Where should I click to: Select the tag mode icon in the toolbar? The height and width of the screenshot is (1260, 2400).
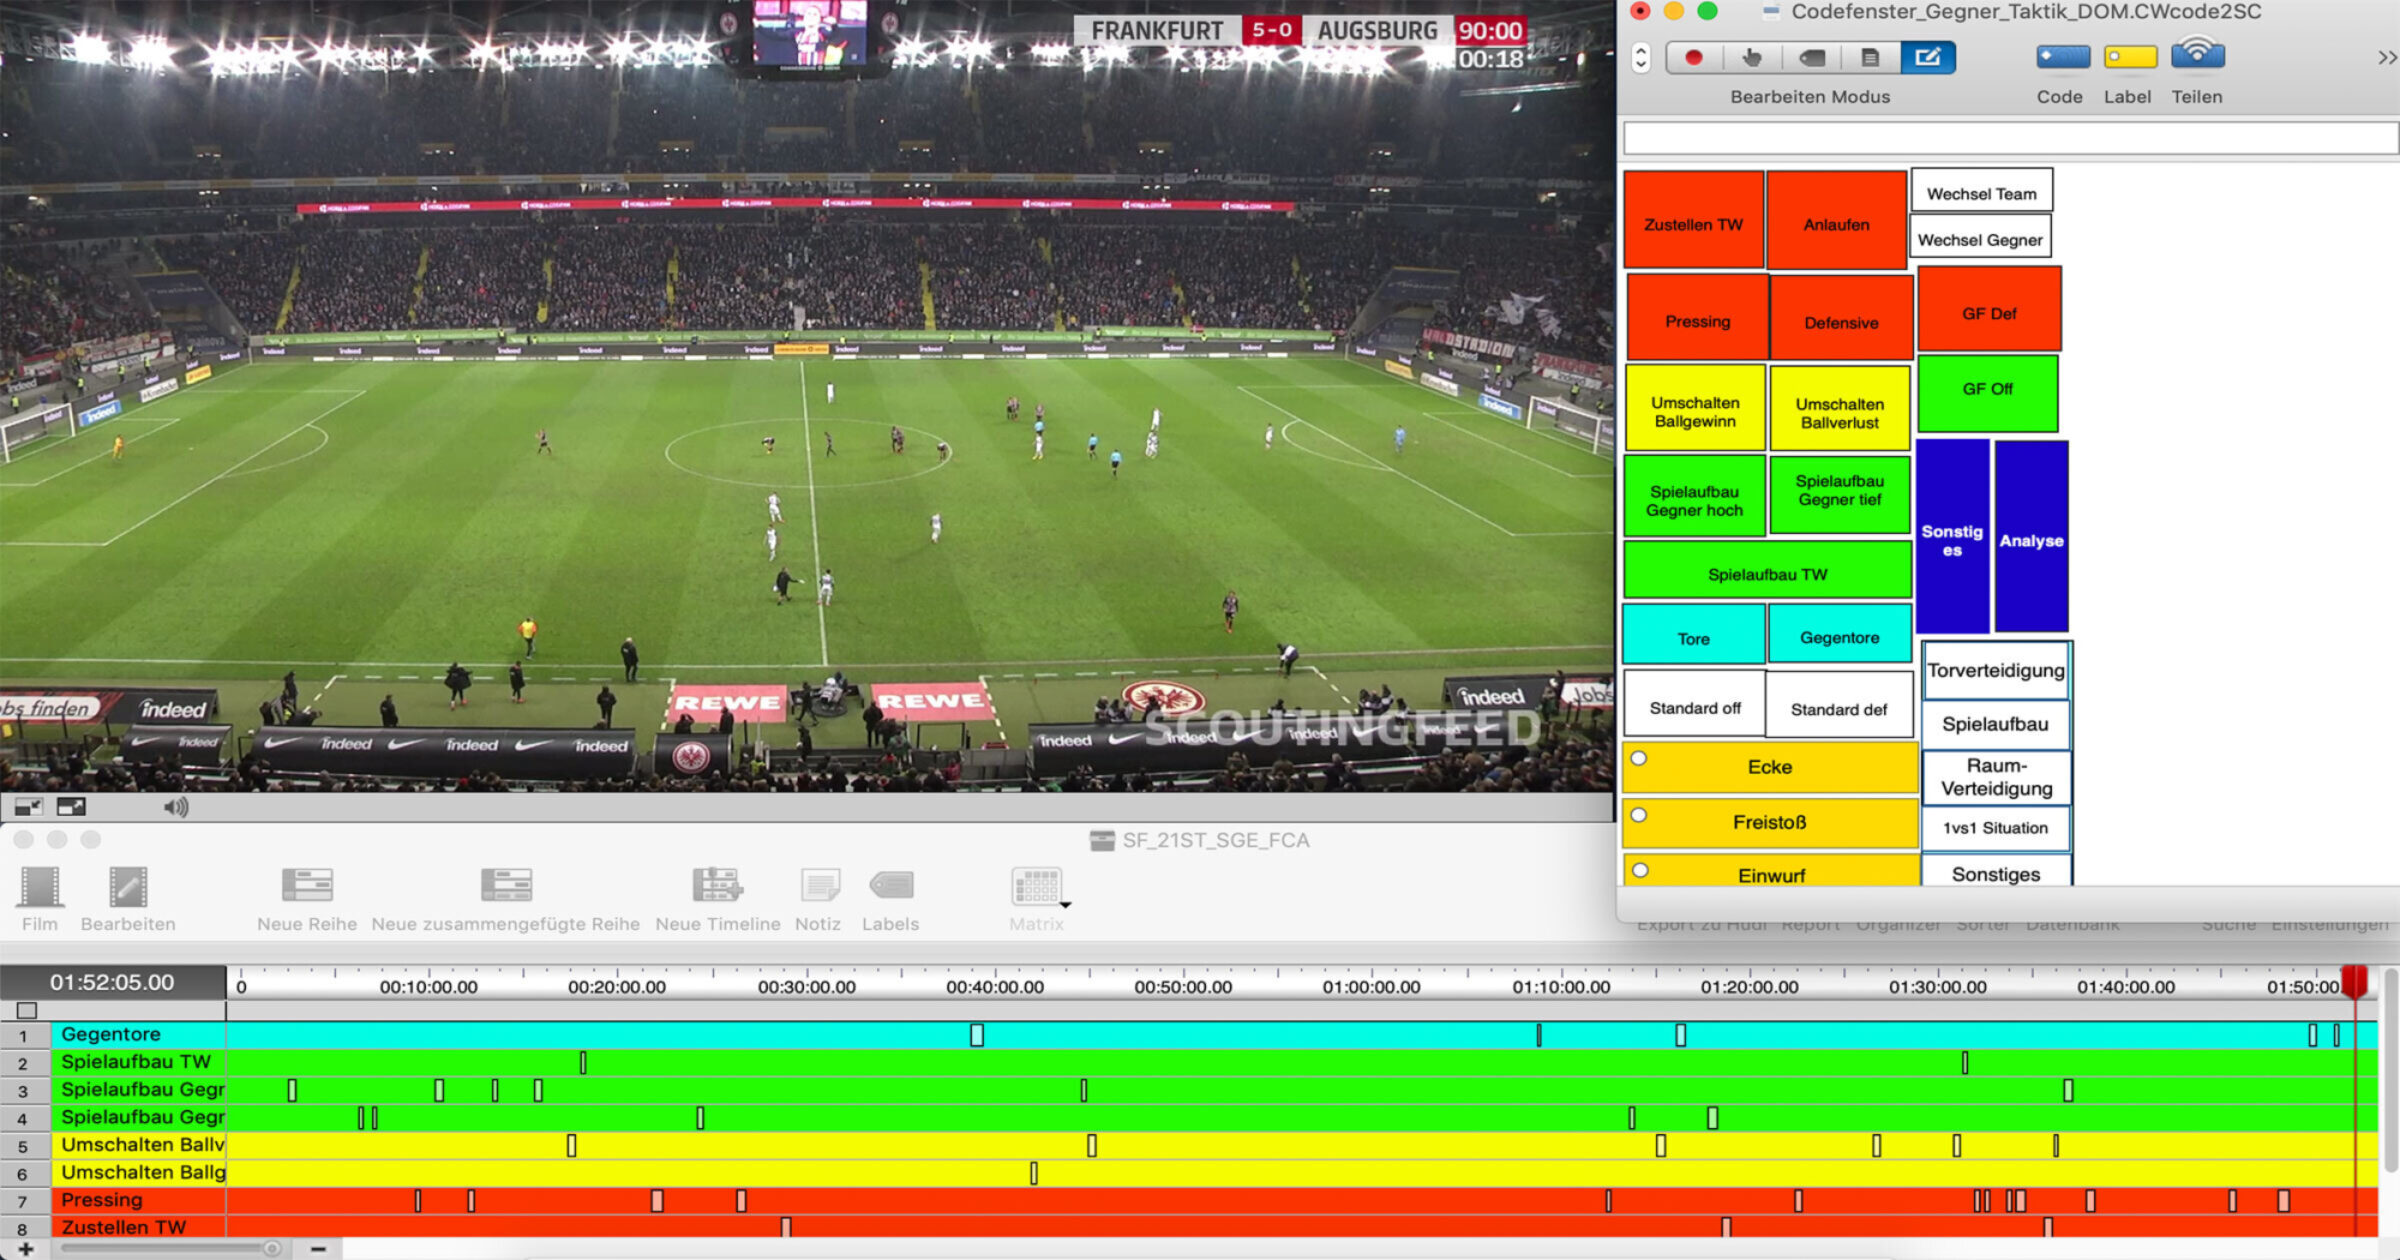tap(1810, 57)
